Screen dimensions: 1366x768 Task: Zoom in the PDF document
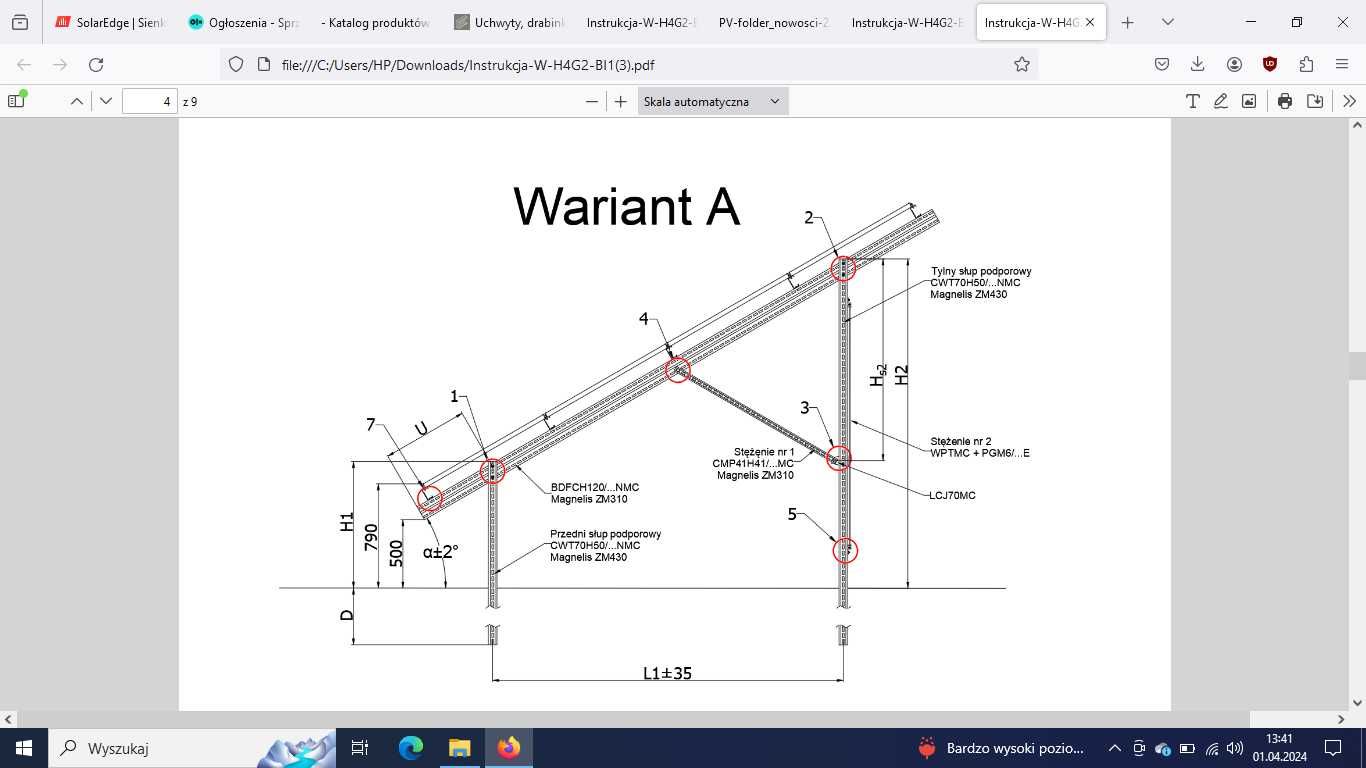click(621, 101)
